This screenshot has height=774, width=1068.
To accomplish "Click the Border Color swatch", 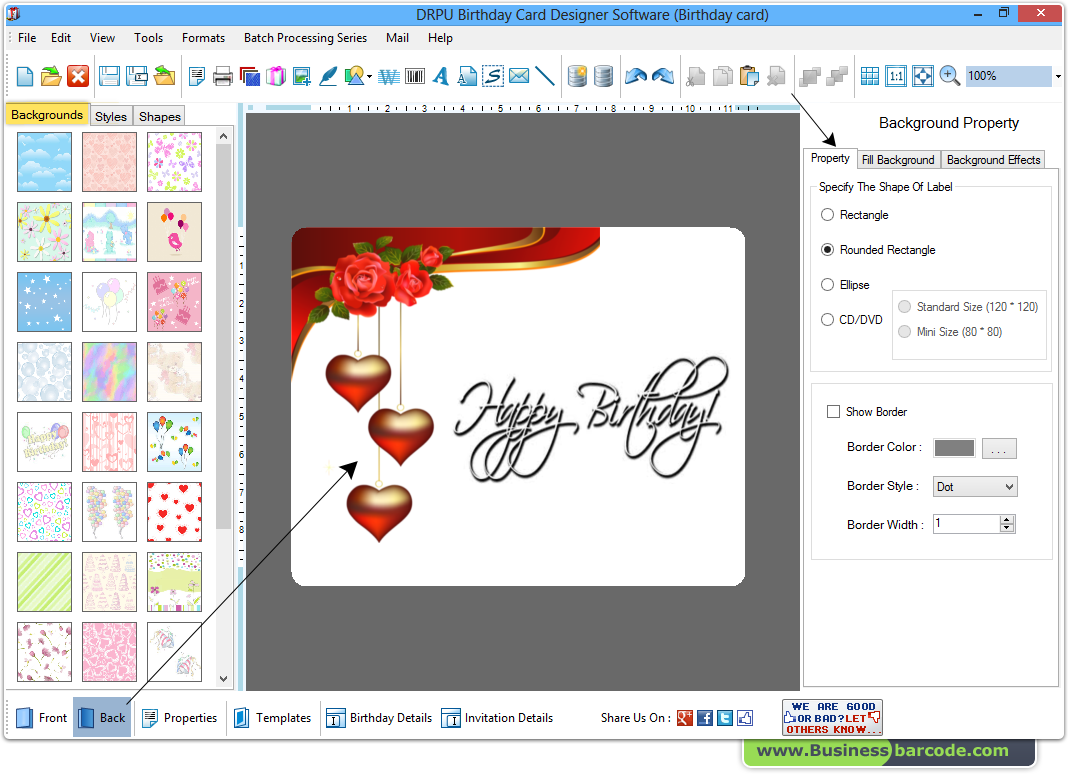I will 953,447.
